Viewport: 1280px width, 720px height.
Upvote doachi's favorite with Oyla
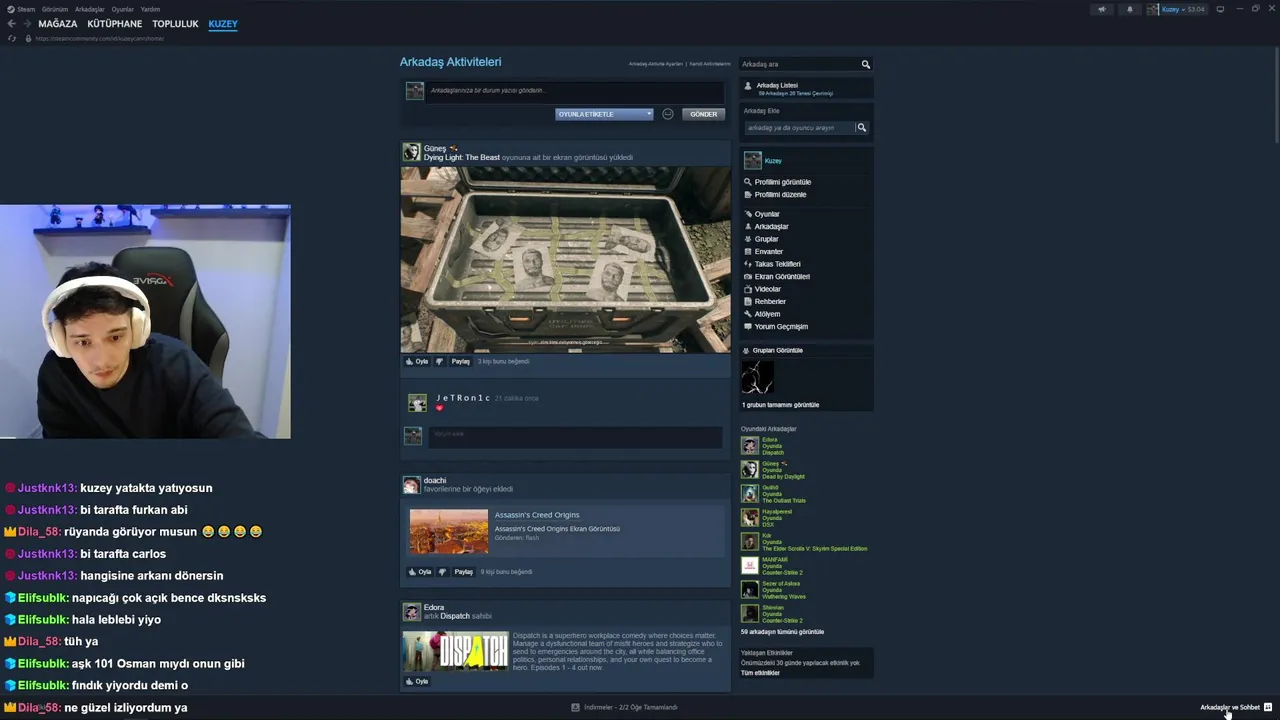click(x=419, y=572)
